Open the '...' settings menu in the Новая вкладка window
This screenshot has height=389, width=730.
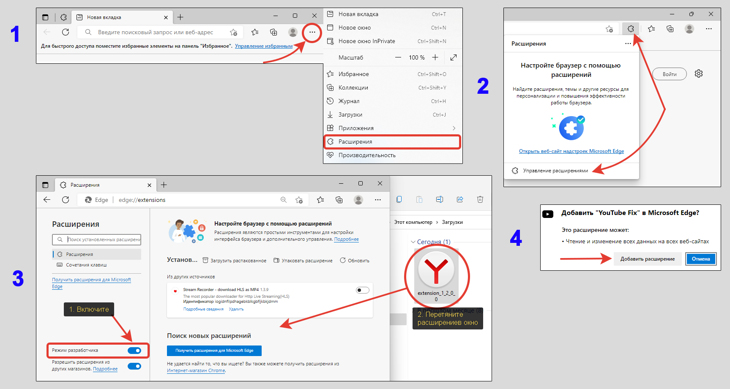point(312,32)
